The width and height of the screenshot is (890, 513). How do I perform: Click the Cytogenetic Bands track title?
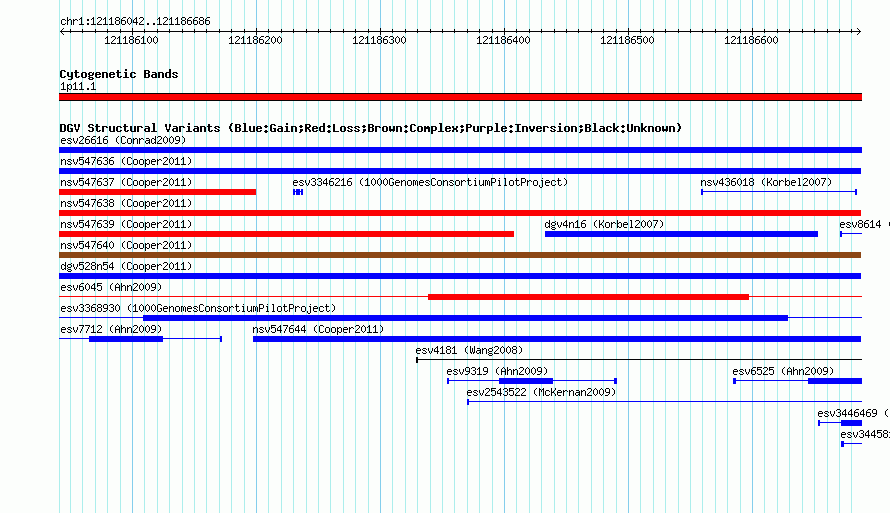click(x=119, y=74)
